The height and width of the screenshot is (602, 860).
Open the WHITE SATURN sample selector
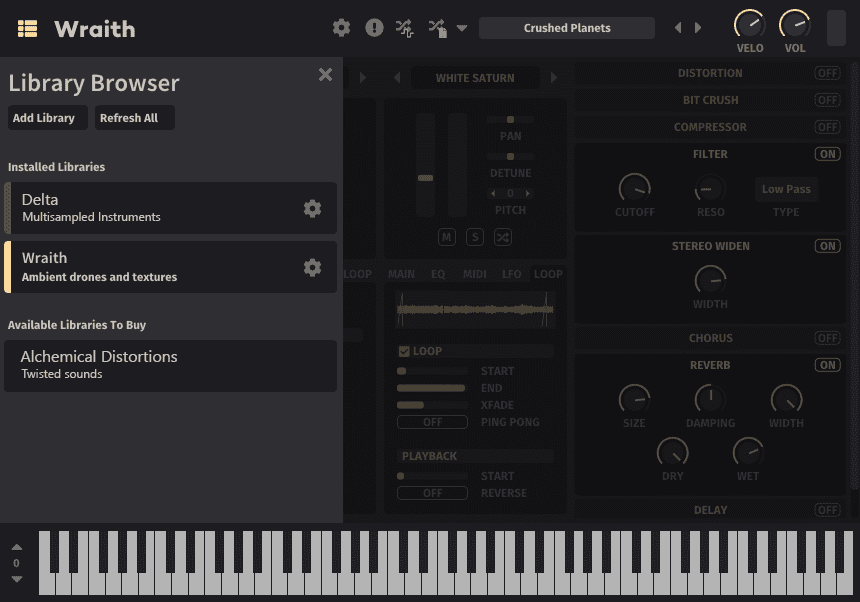pyautogui.click(x=475, y=78)
